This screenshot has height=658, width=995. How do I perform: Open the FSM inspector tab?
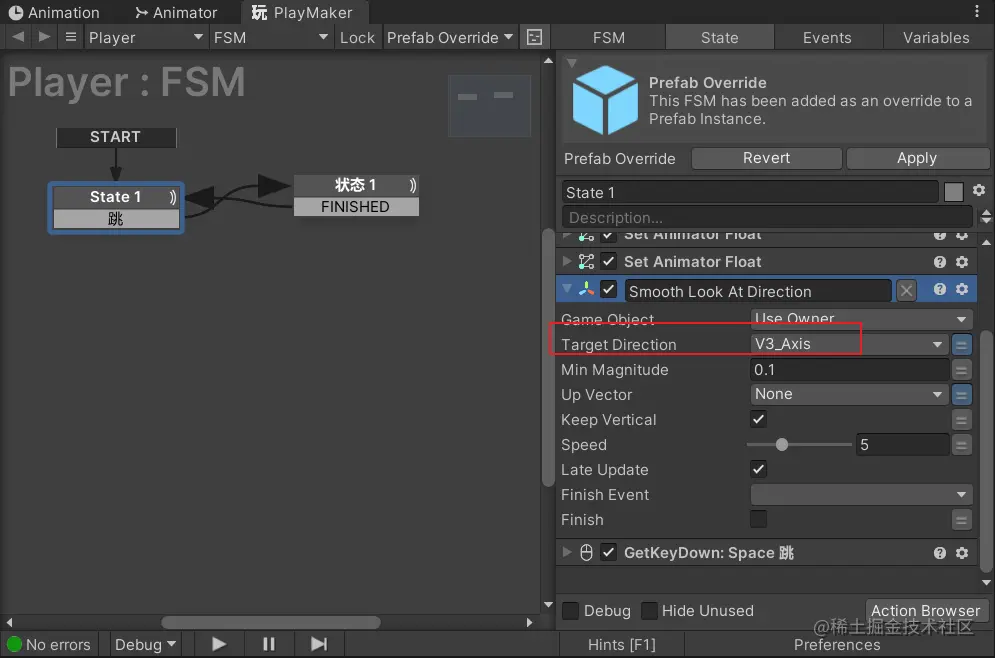click(609, 37)
